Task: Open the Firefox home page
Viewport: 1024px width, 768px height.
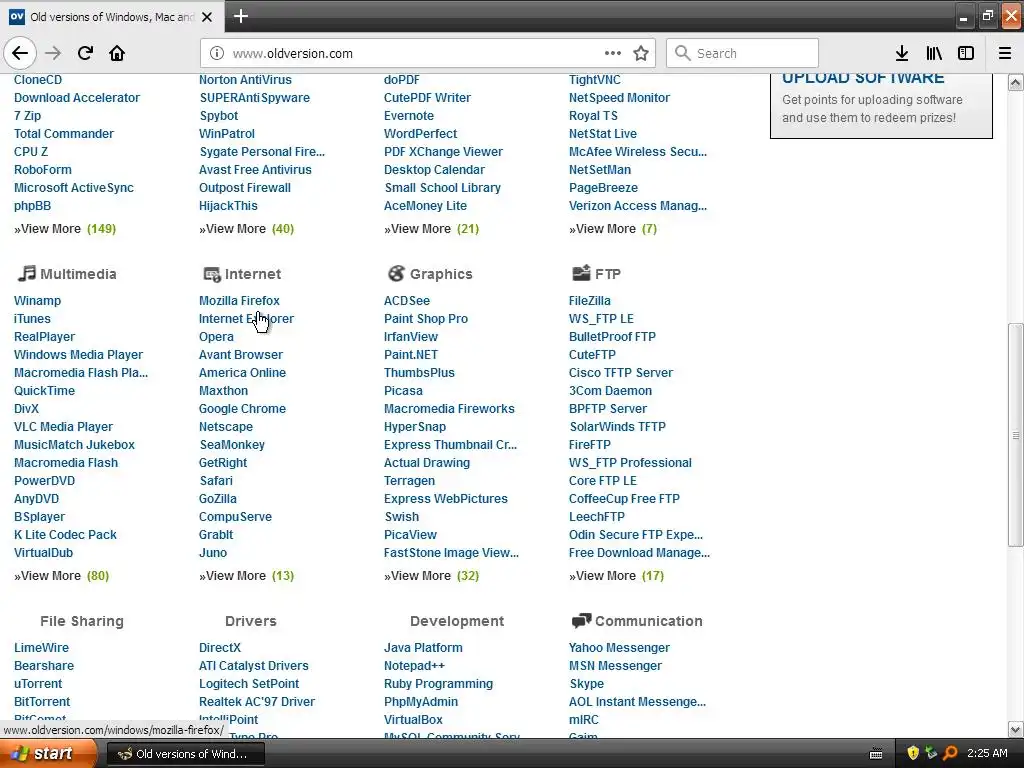Action: [117, 53]
